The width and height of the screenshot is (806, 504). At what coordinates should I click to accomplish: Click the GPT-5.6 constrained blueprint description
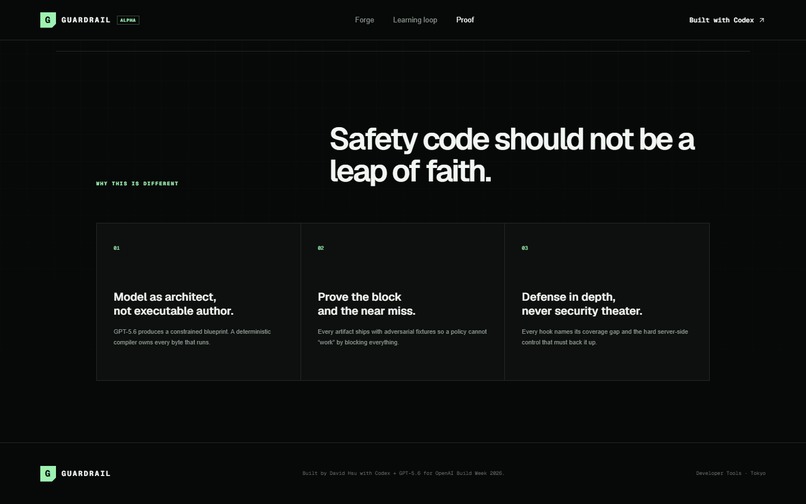pos(192,337)
